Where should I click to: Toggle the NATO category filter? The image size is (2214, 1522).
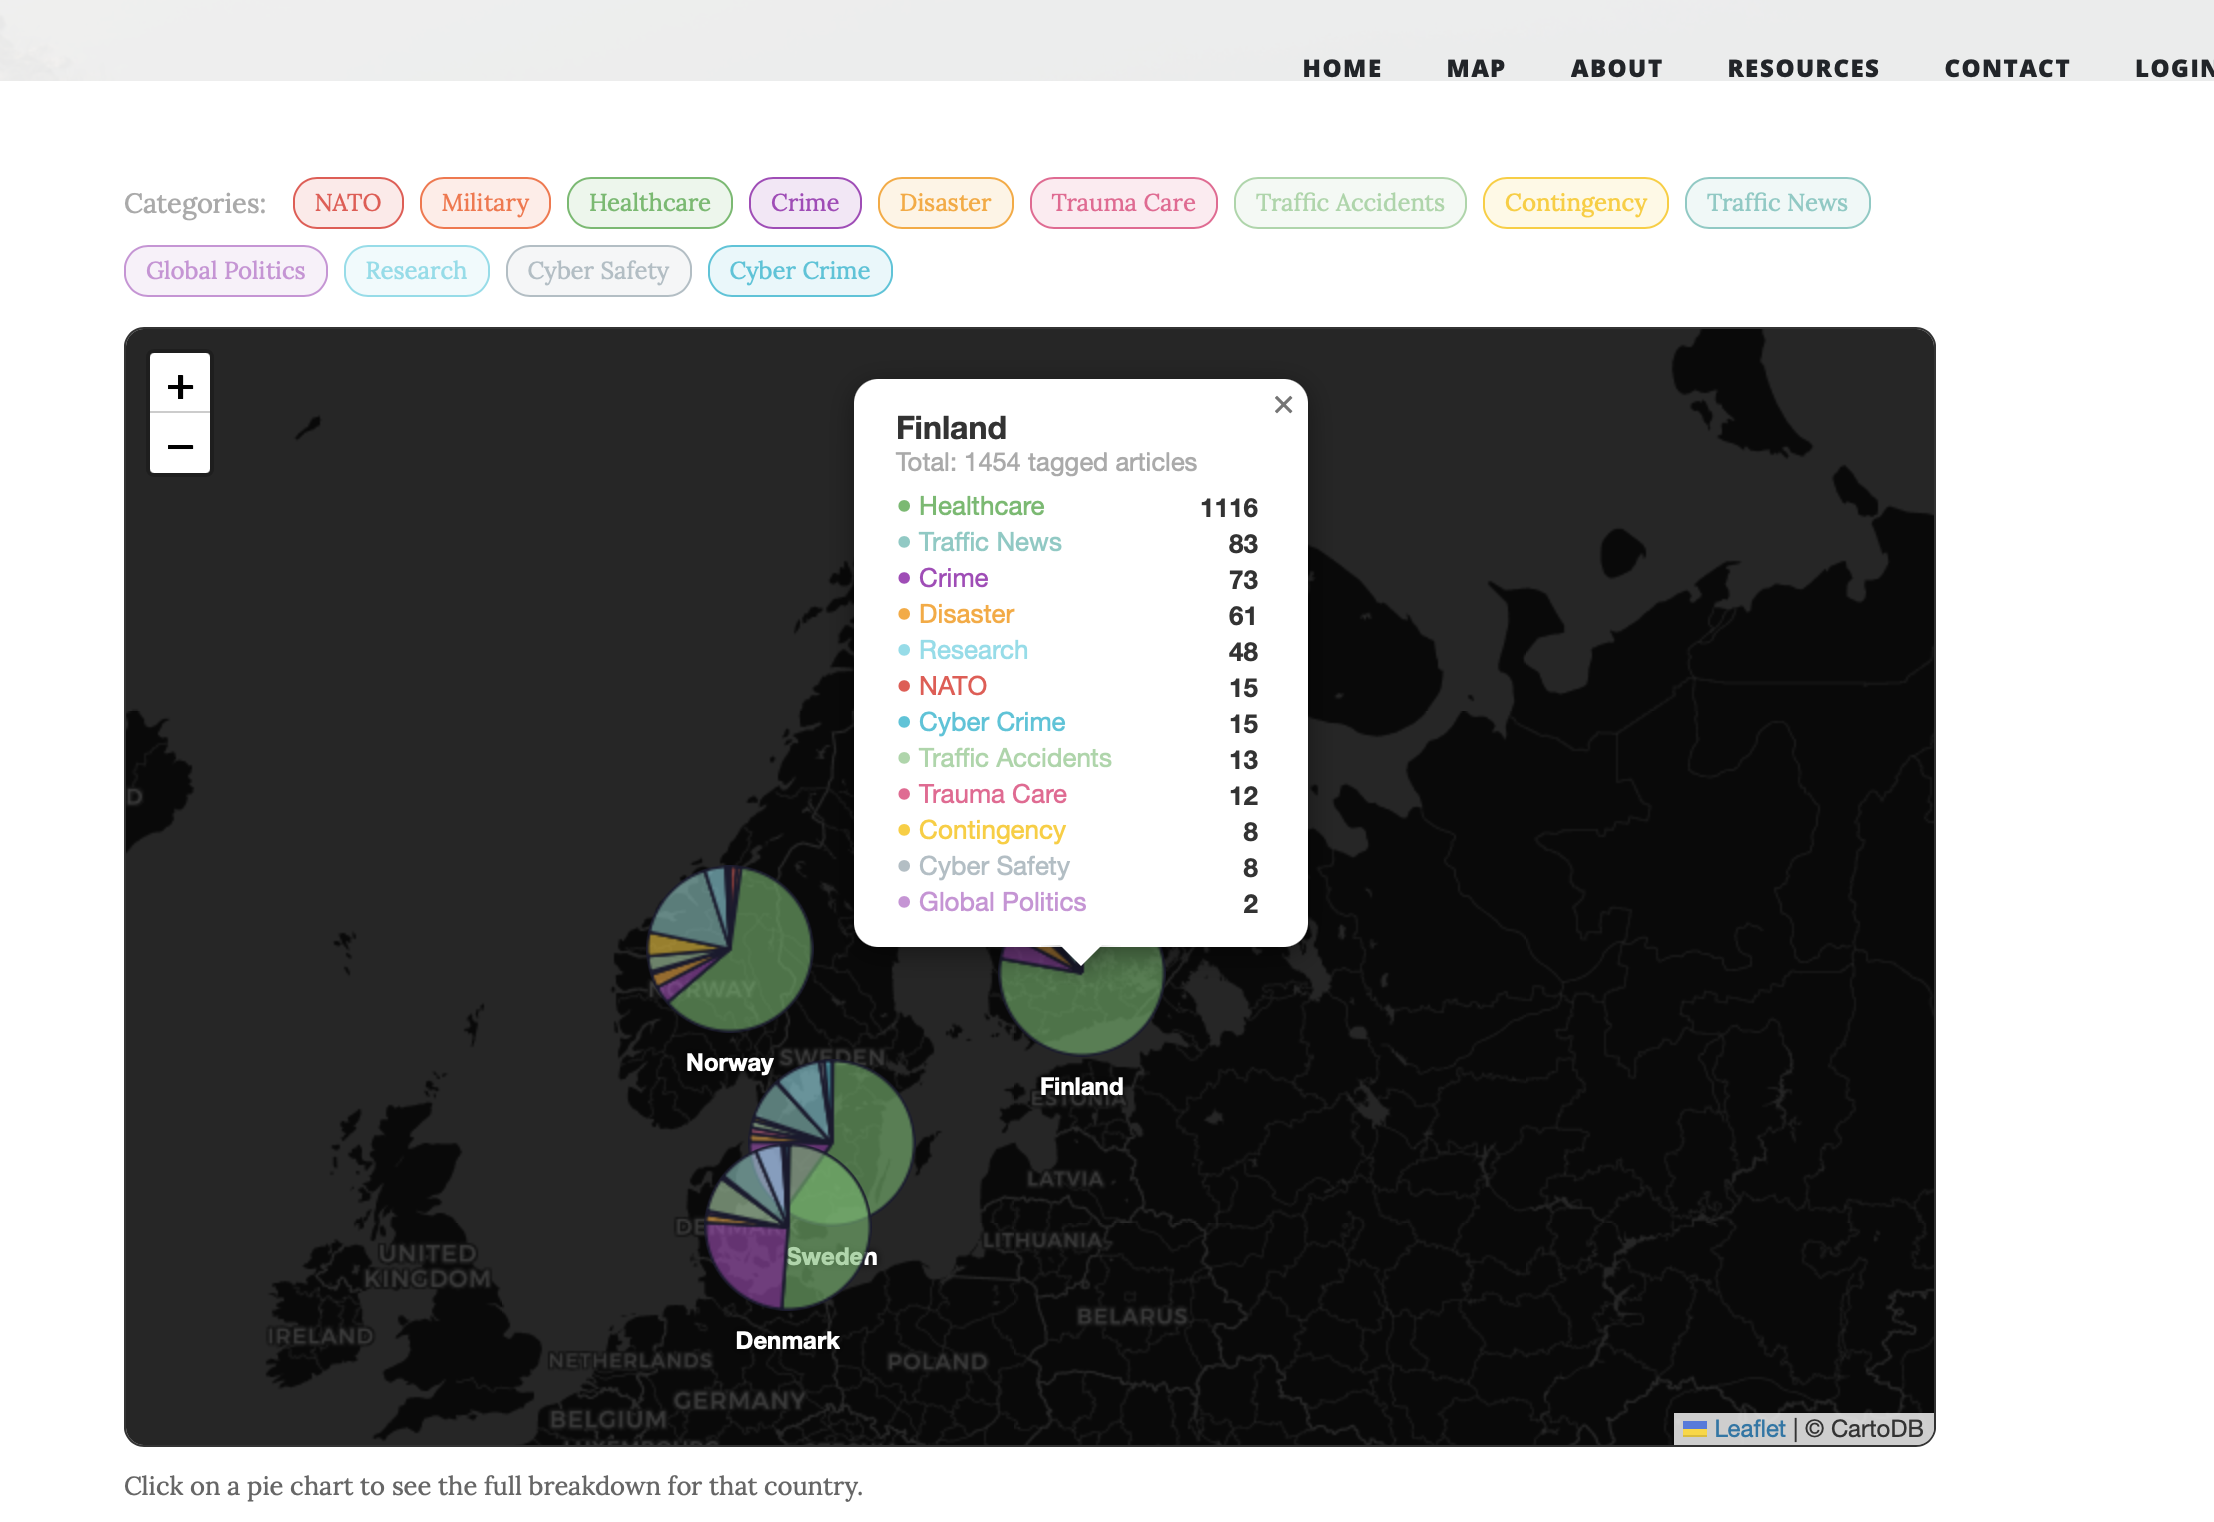pyautogui.click(x=348, y=203)
